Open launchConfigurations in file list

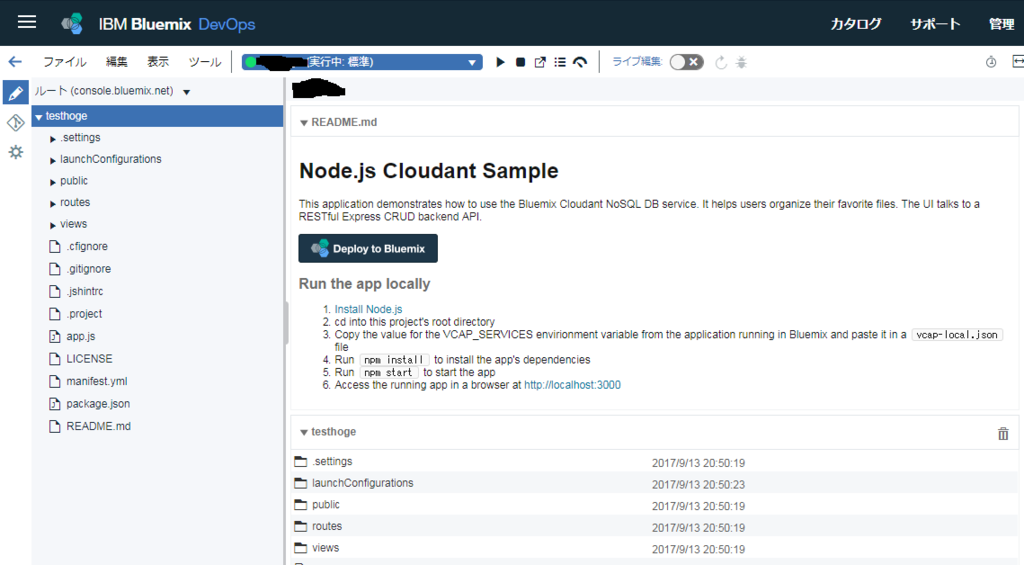362,483
